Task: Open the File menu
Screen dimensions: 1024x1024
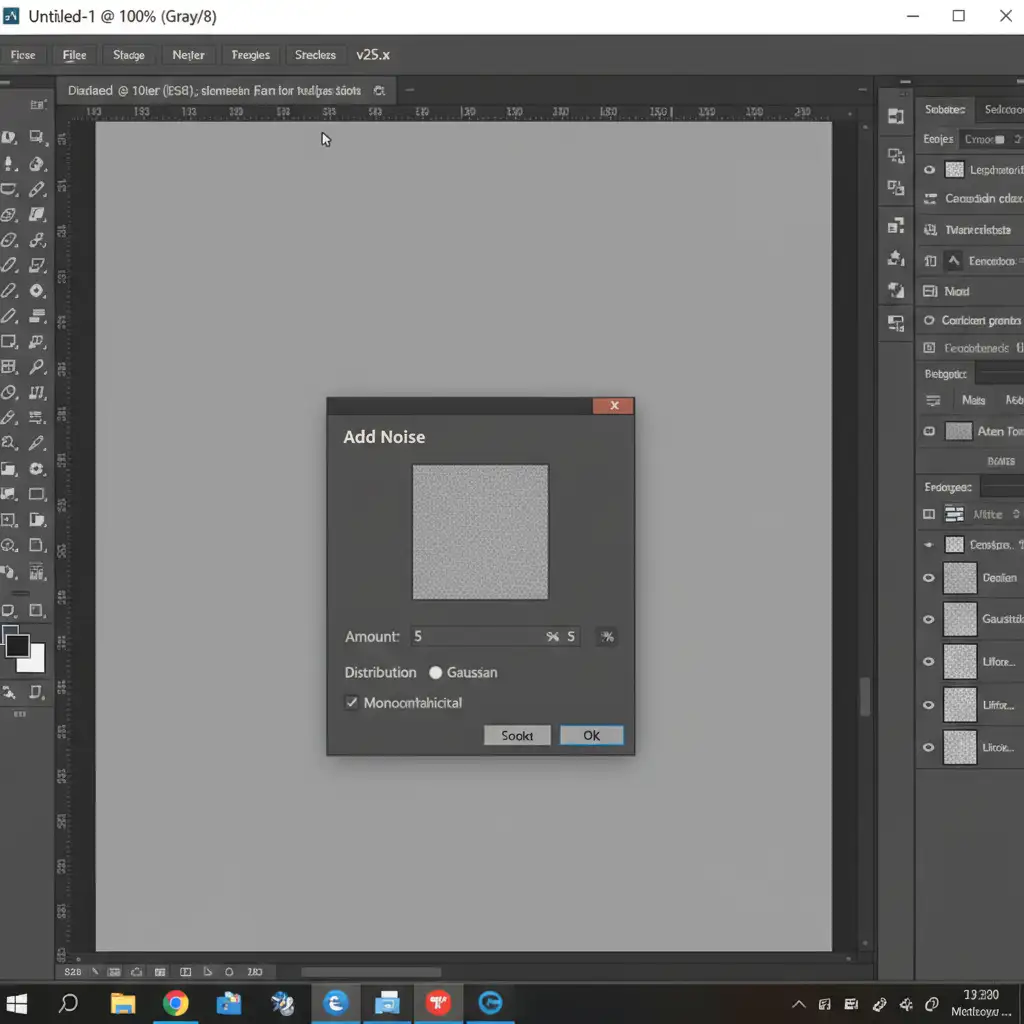Action: pyautogui.click(x=75, y=55)
